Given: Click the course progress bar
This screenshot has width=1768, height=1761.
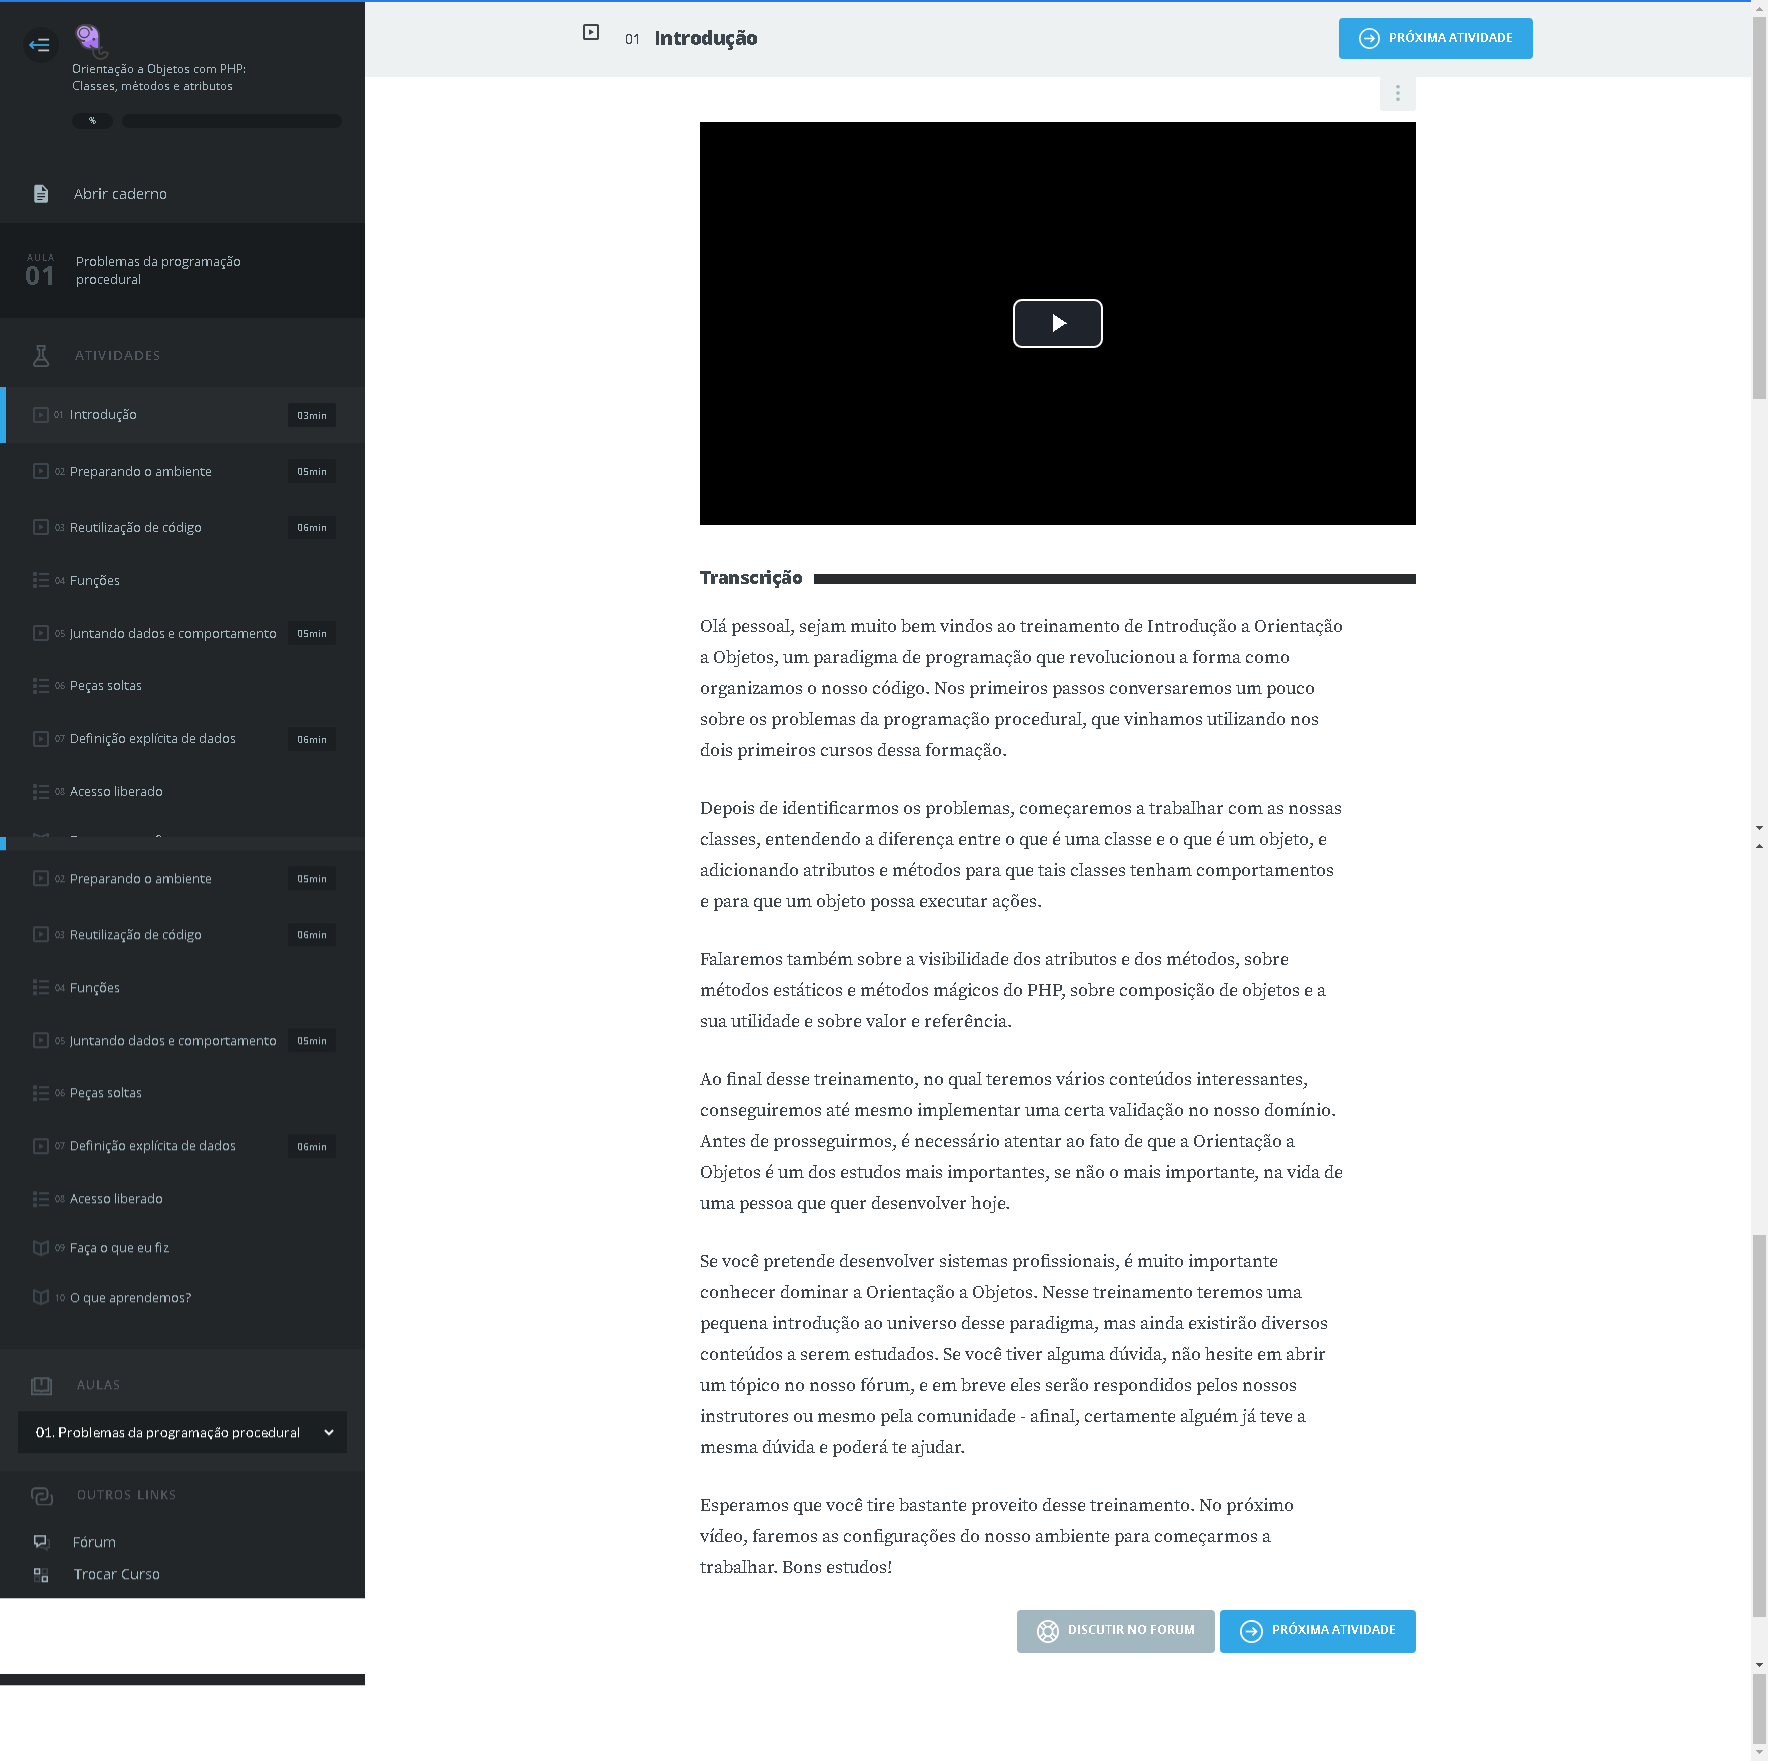Looking at the screenshot, I should pyautogui.click(x=231, y=121).
